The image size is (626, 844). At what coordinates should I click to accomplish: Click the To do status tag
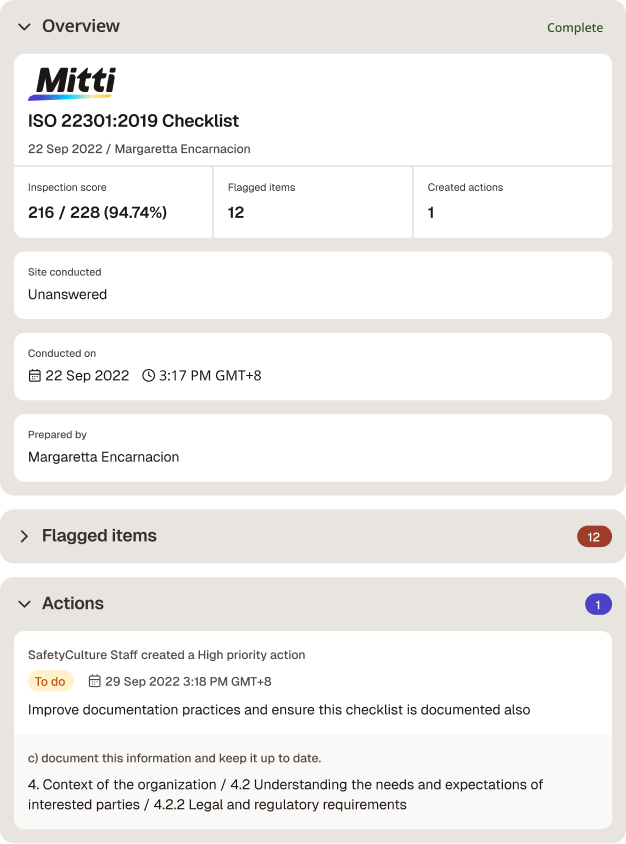pyautogui.click(x=50, y=681)
